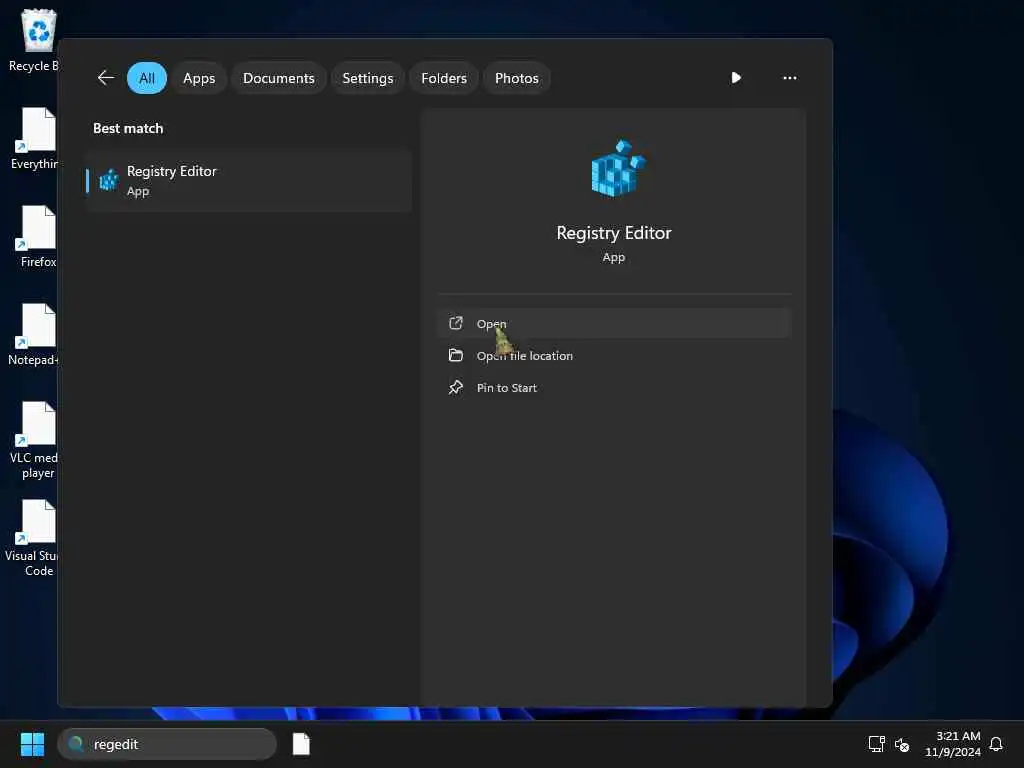Screen dimensions: 1024x768
Task: Select the VLC media player shortcut
Action: coord(34,440)
